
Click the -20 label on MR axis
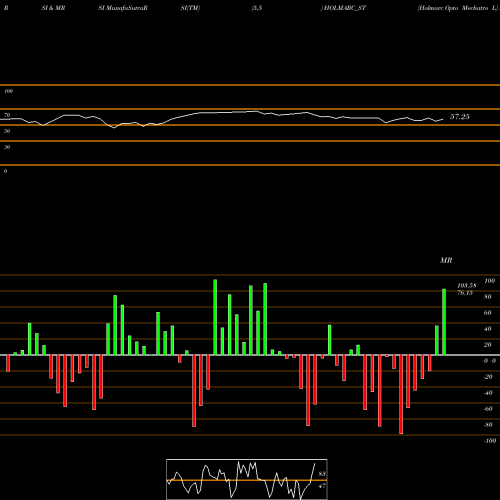488,377
